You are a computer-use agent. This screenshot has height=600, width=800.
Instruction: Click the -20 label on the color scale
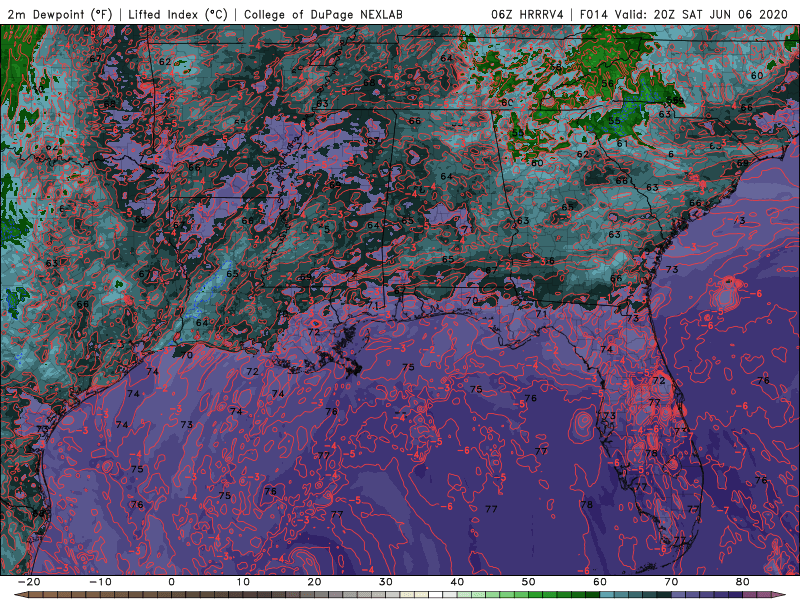coord(29,582)
